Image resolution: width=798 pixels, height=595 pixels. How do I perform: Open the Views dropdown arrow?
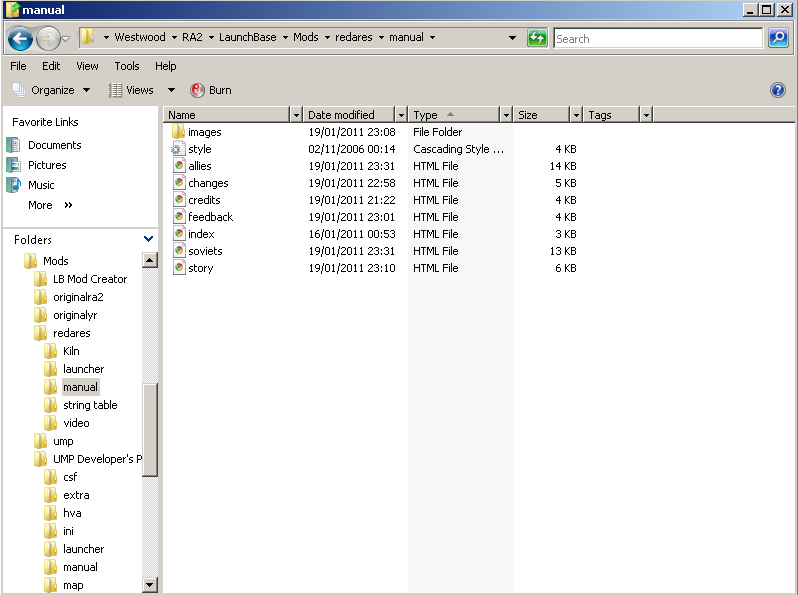point(171,90)
